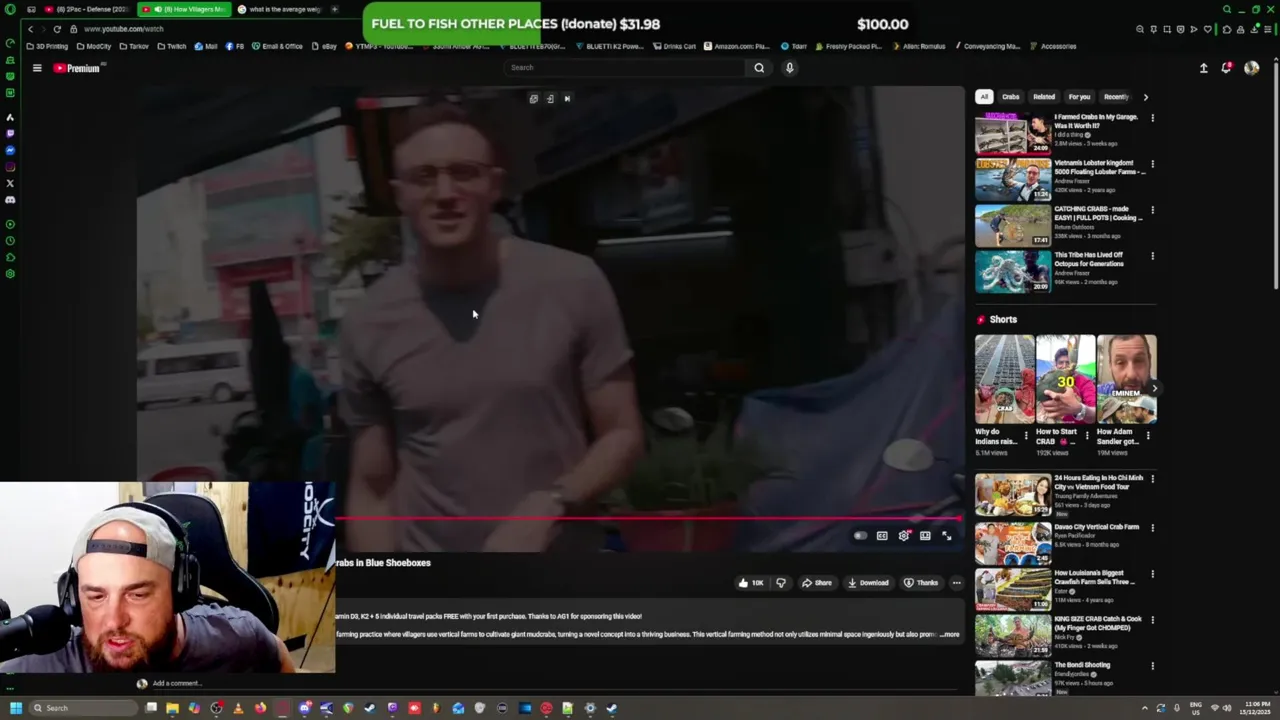Image resolution: width=1280 pixels, height=720 pixels.
Task: Open options for CATCHING CRABS video
Action: (1152, 210)
